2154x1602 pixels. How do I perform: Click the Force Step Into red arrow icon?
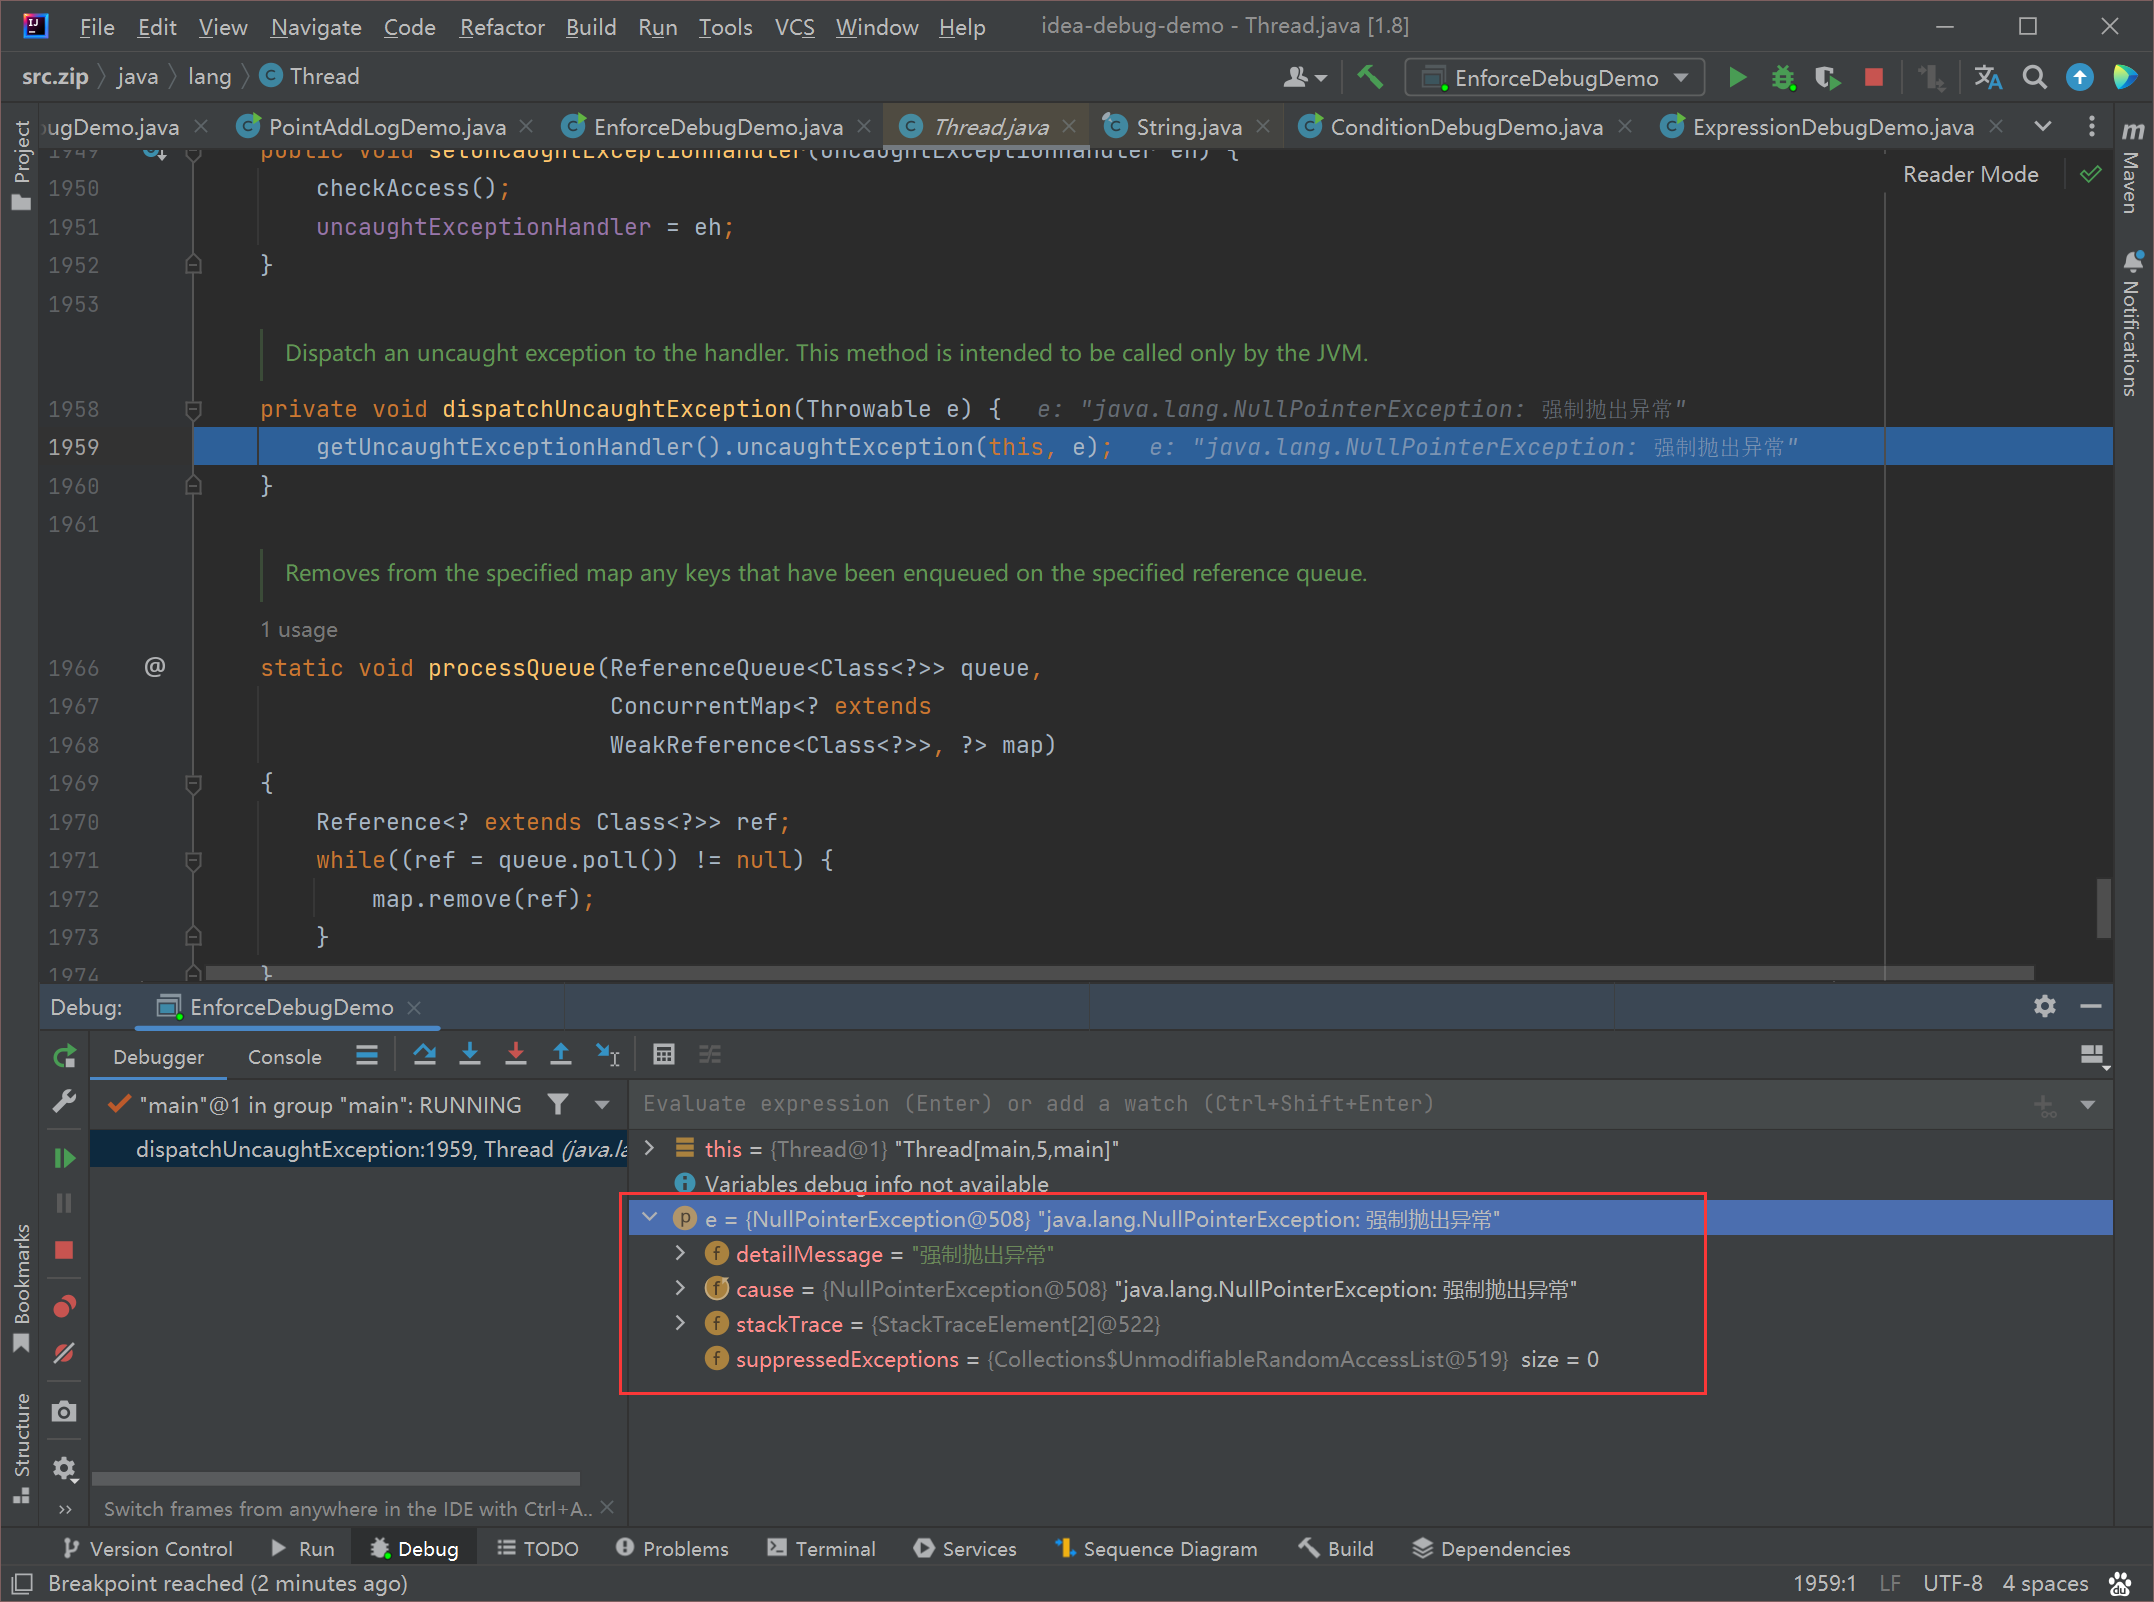point(516,1054)
